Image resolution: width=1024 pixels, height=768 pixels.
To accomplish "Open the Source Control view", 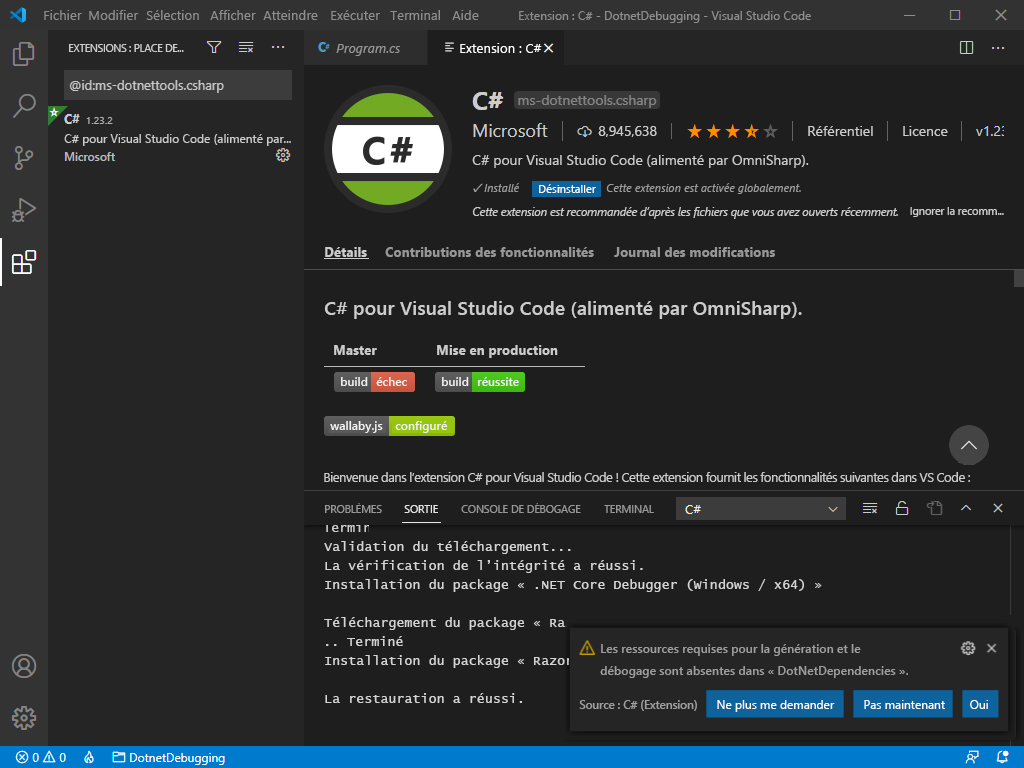I will coord(24,156).
